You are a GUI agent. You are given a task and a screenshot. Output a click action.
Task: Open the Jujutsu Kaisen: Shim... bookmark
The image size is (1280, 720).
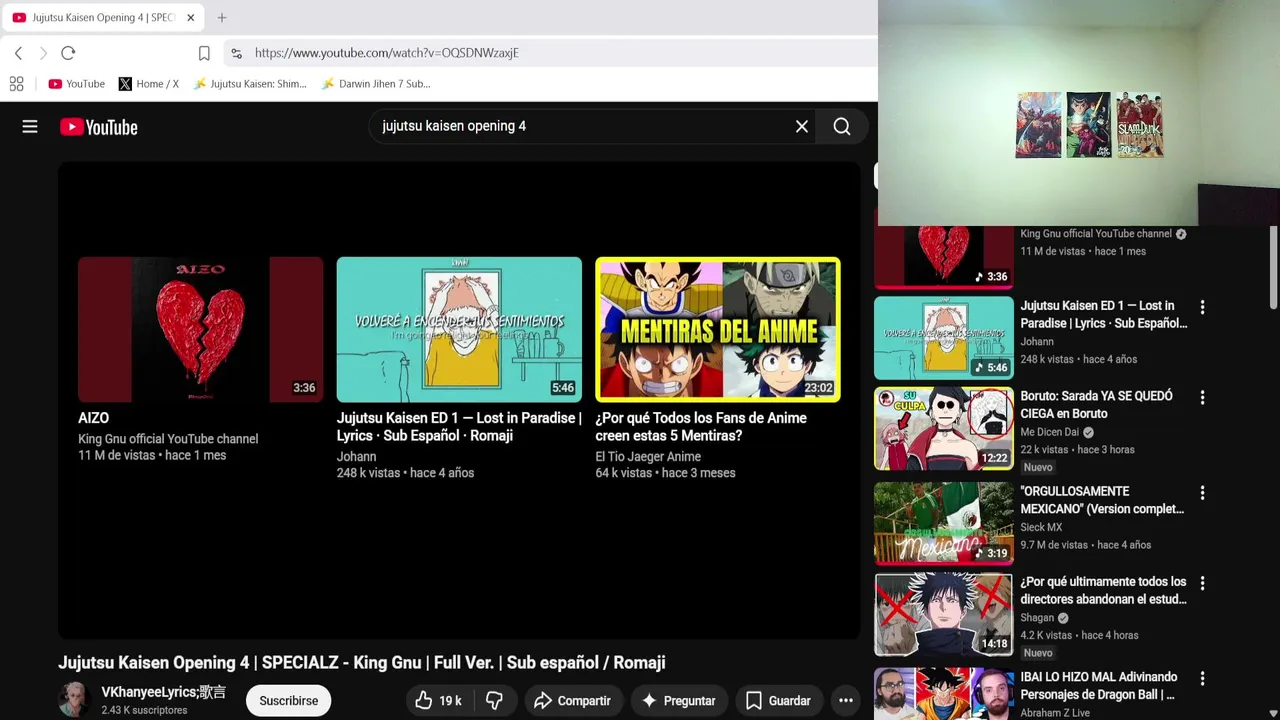(x=250, y=84)
